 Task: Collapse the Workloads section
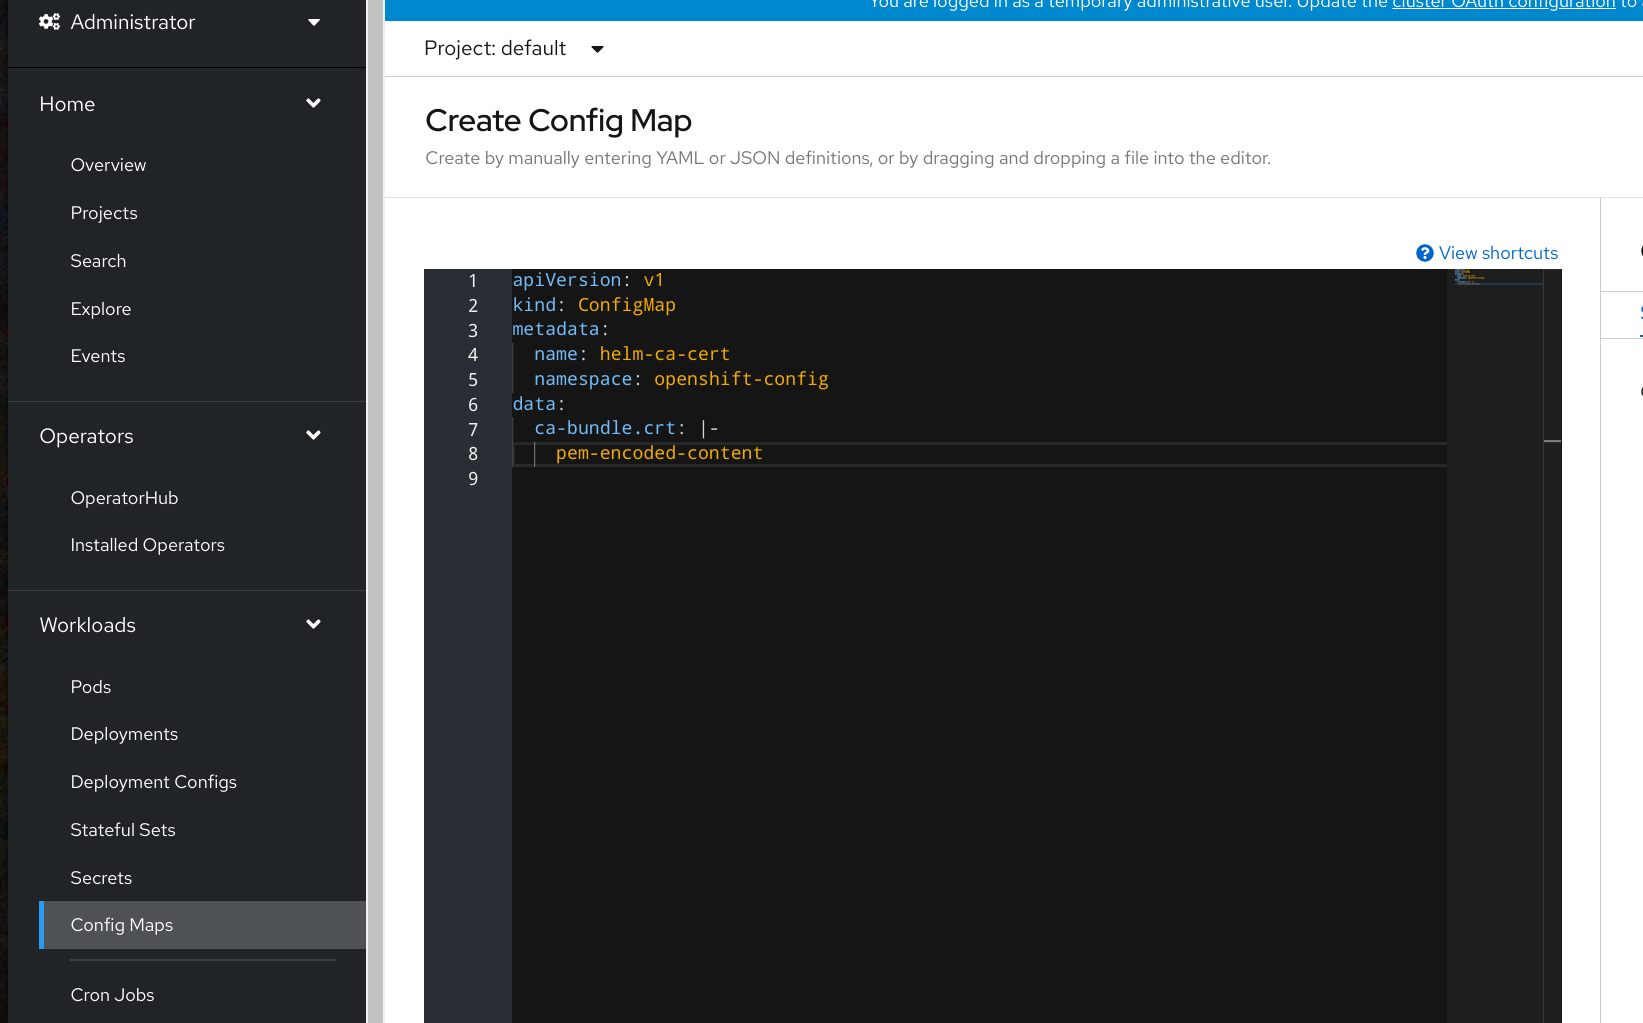click(313, 624)
